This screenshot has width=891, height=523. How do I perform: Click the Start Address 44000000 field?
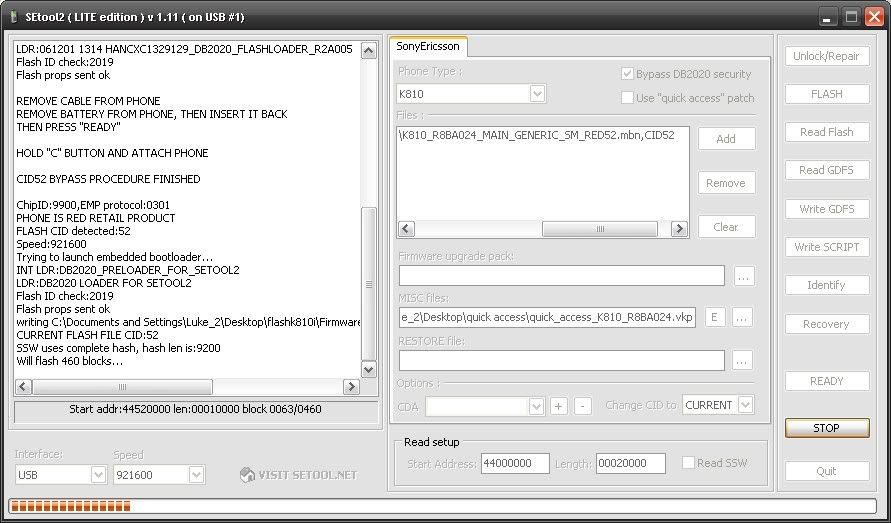point(515,463)
